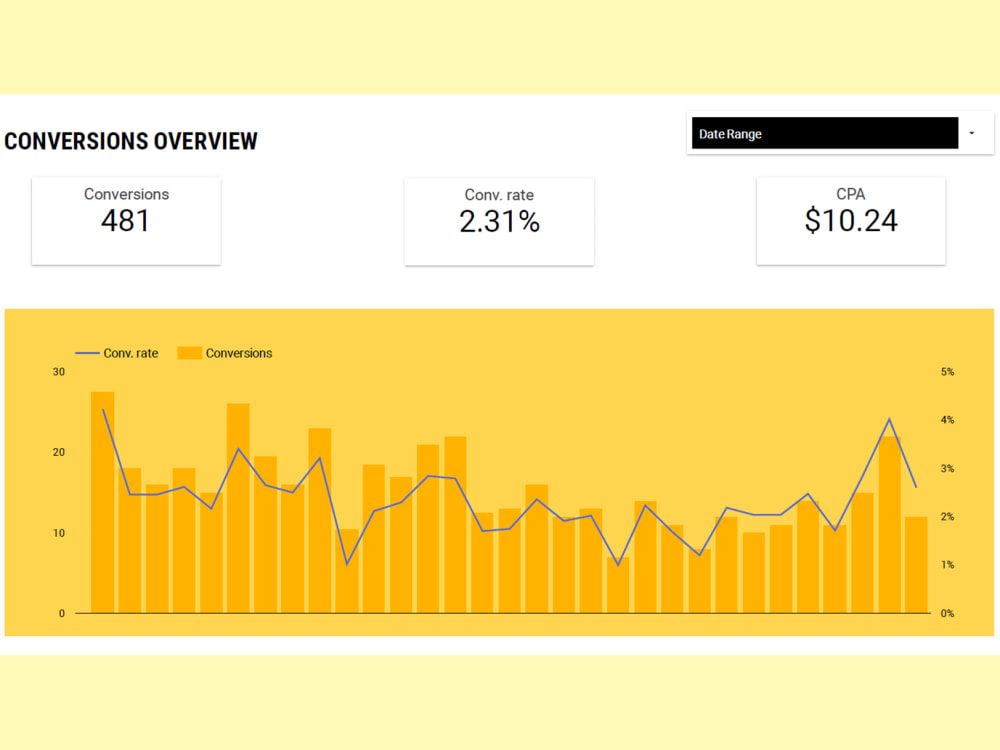Viewport: 1000px width, 750px height.
Task: Click the 'Conv. rate' legend label
Action: click(x=131, y=353)
